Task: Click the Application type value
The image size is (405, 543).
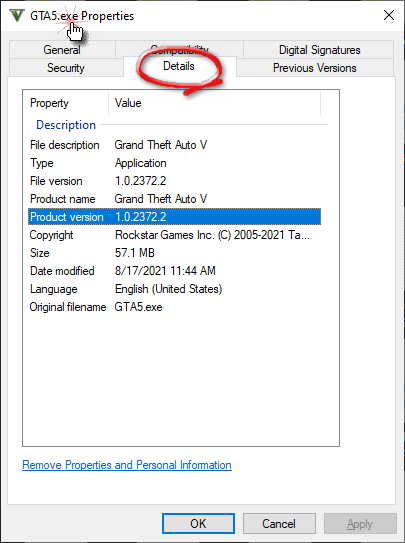Action: point(141,163)
